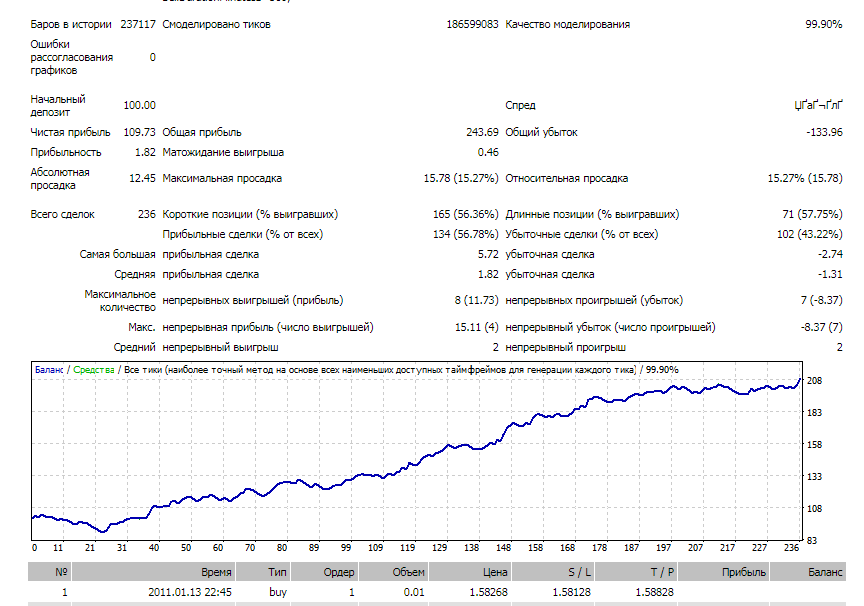Click 'Максимальное количество' row label
The image size is (864, 606).
click(x=120, y=301)
